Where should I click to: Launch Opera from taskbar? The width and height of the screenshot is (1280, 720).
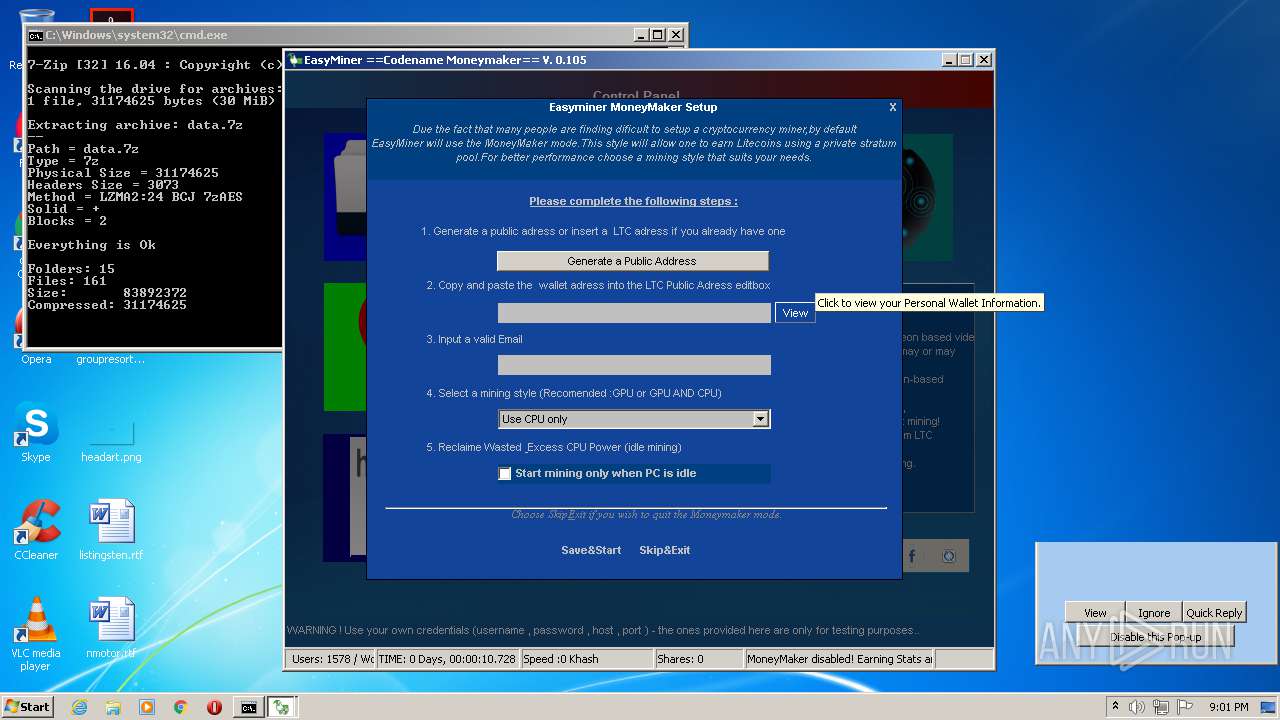tap(214, 707)
